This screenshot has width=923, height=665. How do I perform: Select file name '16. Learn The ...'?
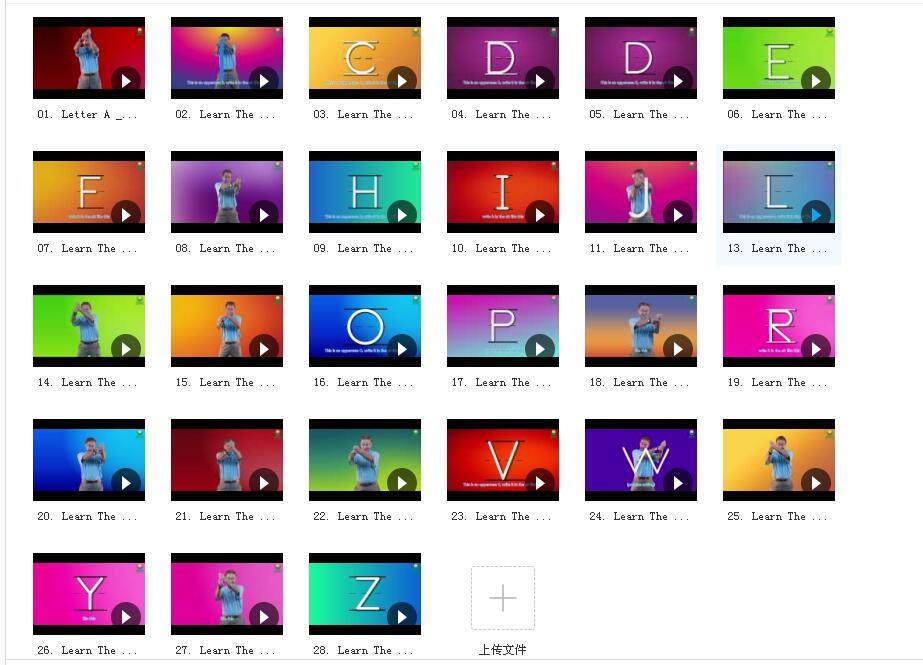tap(363, 383)
